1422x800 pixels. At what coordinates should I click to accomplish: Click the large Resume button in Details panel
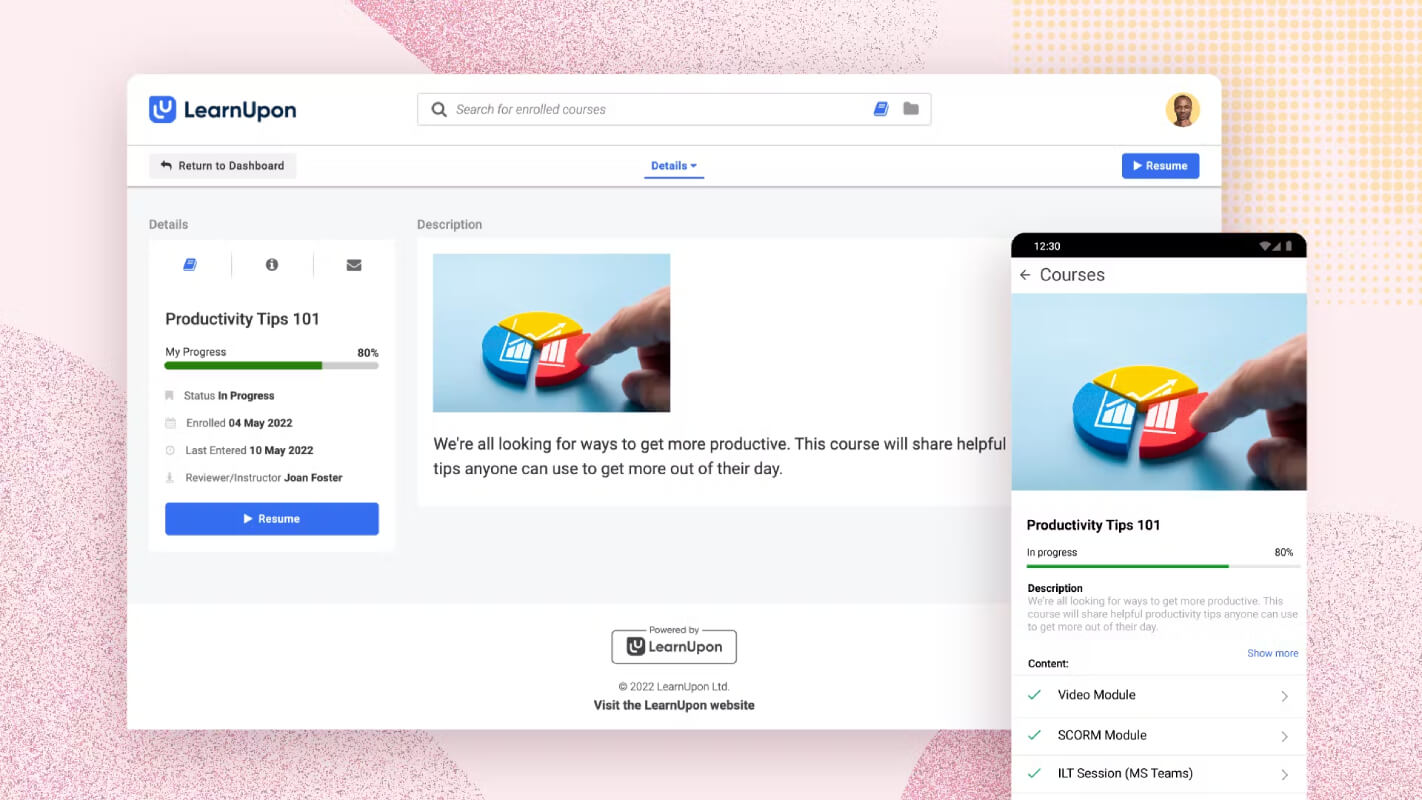272,519
